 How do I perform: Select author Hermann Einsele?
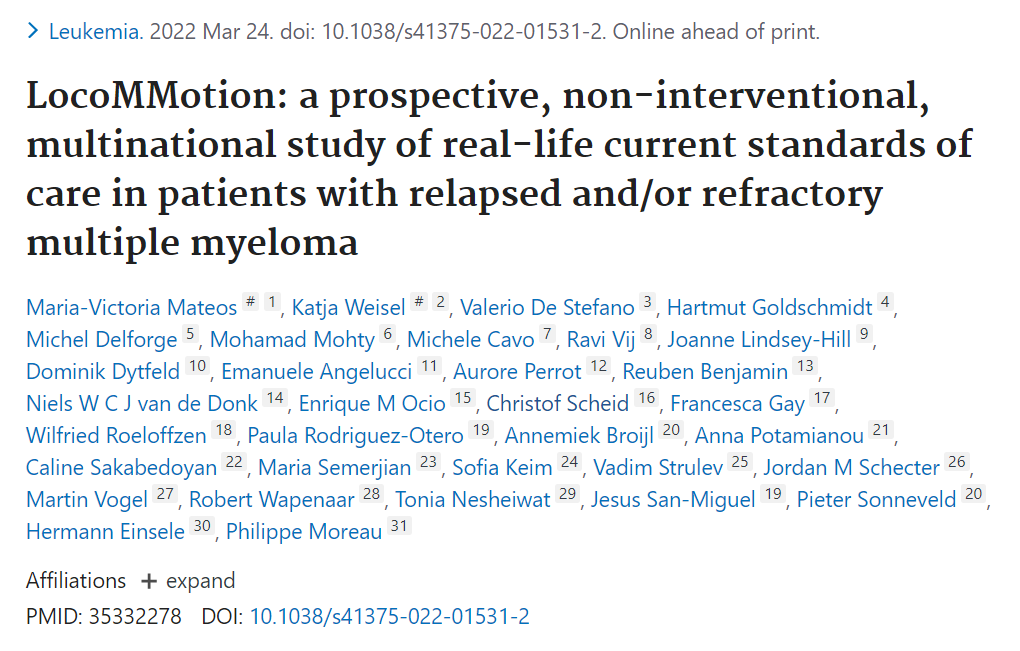(x=105, y=531)
